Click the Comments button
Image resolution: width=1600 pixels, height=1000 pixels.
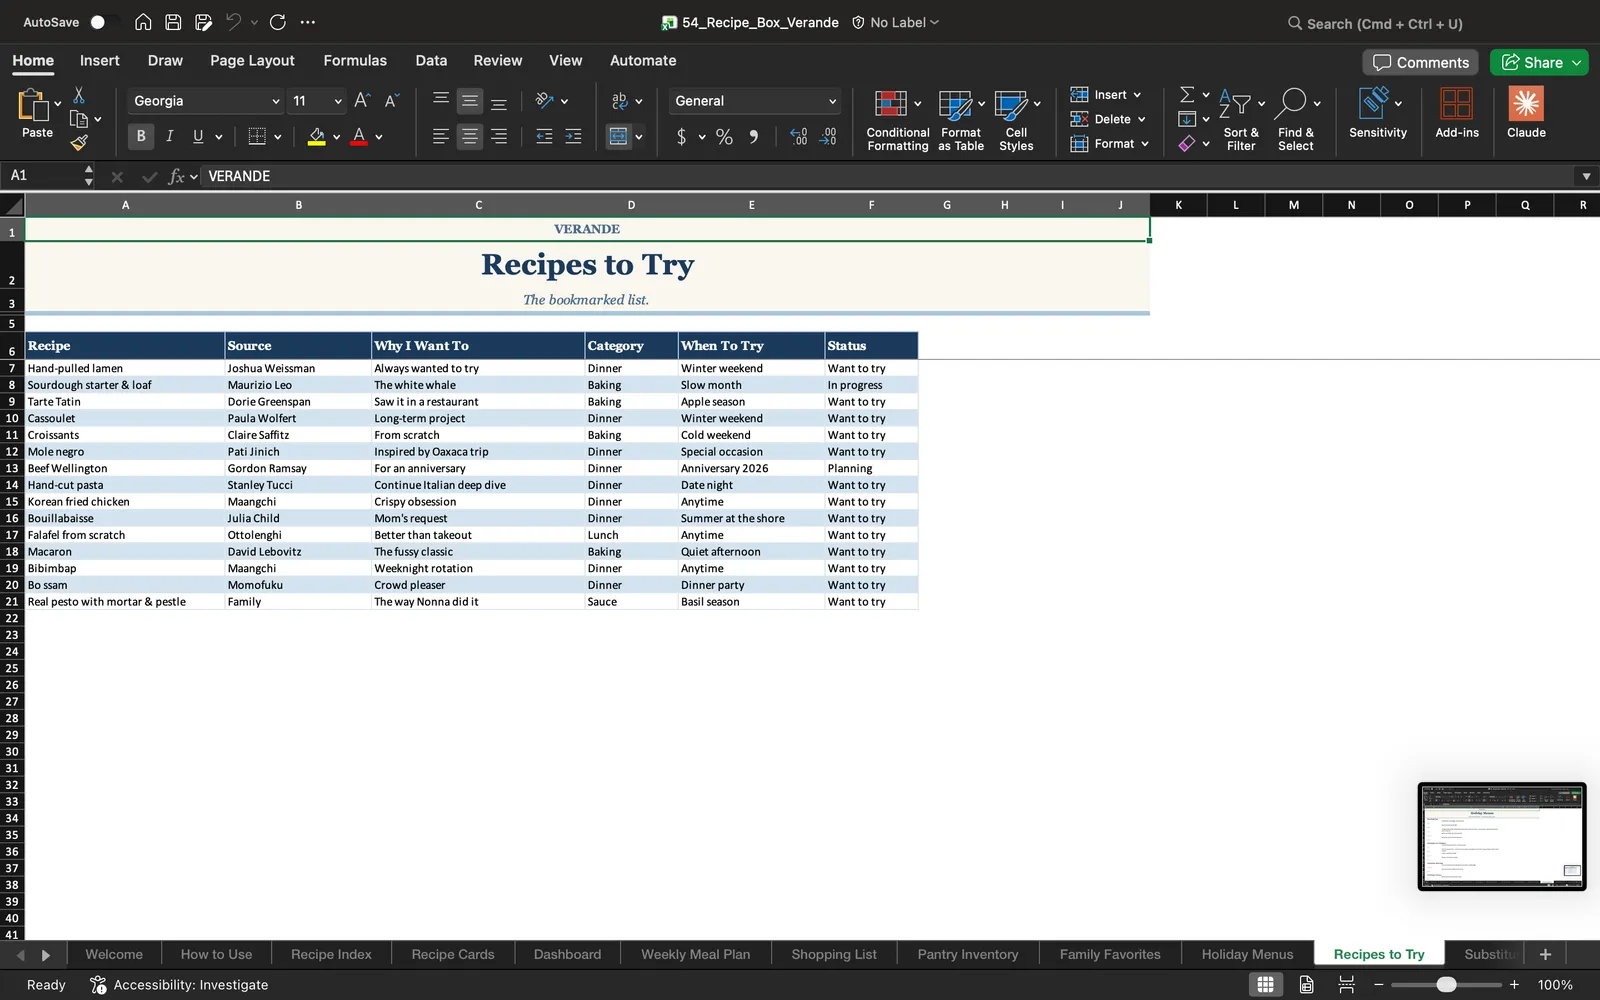click(1420, 62)
